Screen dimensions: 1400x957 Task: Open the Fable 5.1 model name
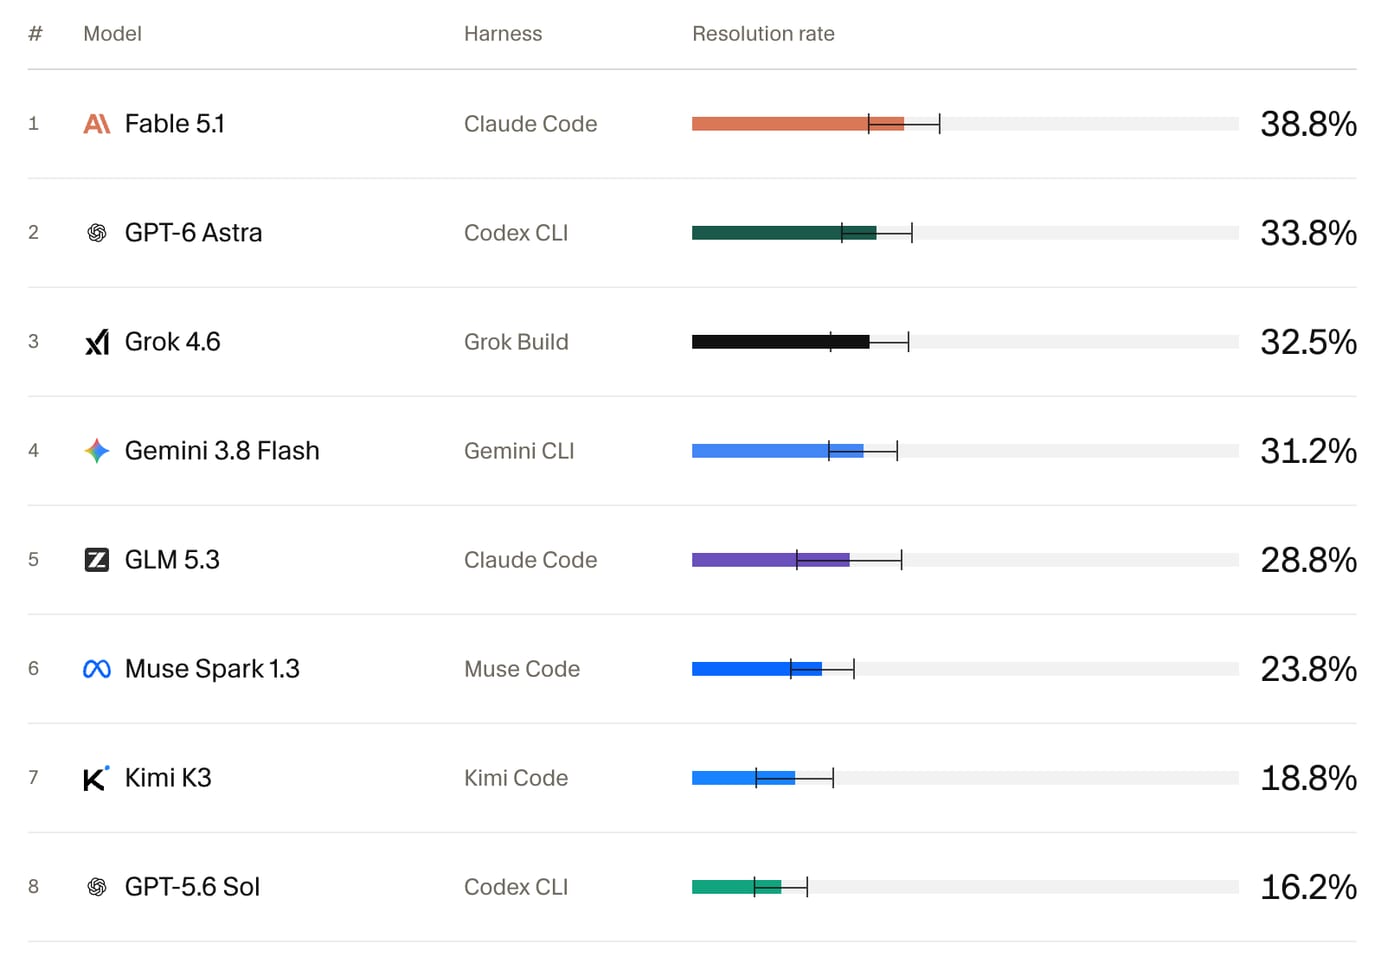point(175,124)
